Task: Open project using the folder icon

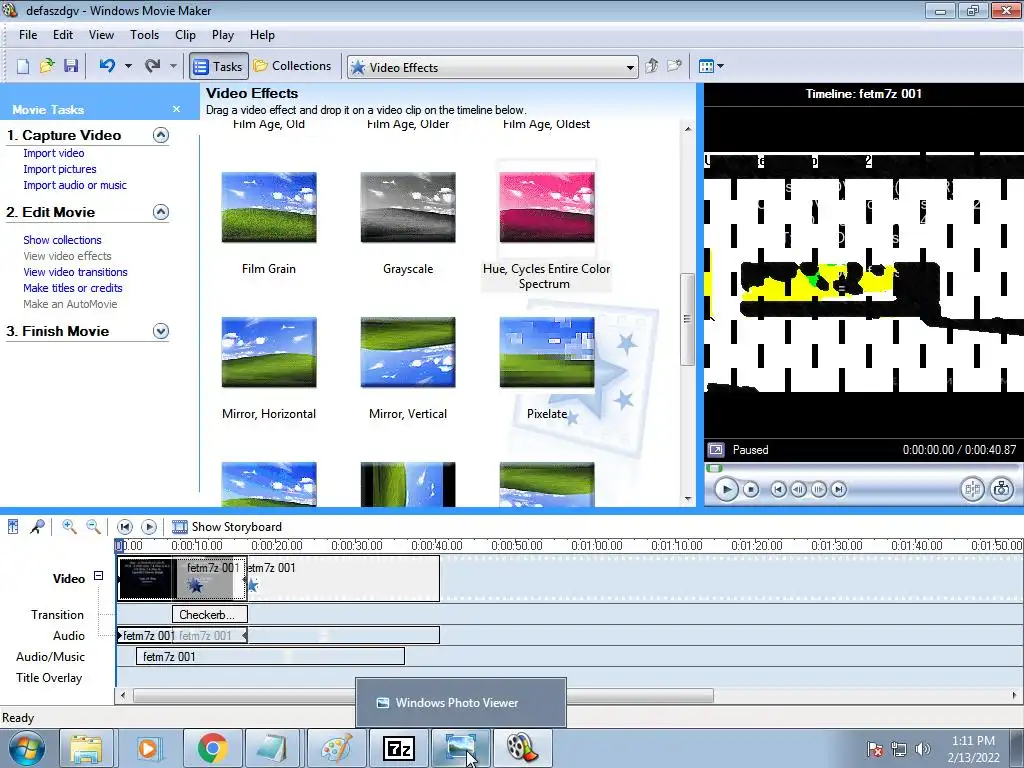Action: coord(47,66)
